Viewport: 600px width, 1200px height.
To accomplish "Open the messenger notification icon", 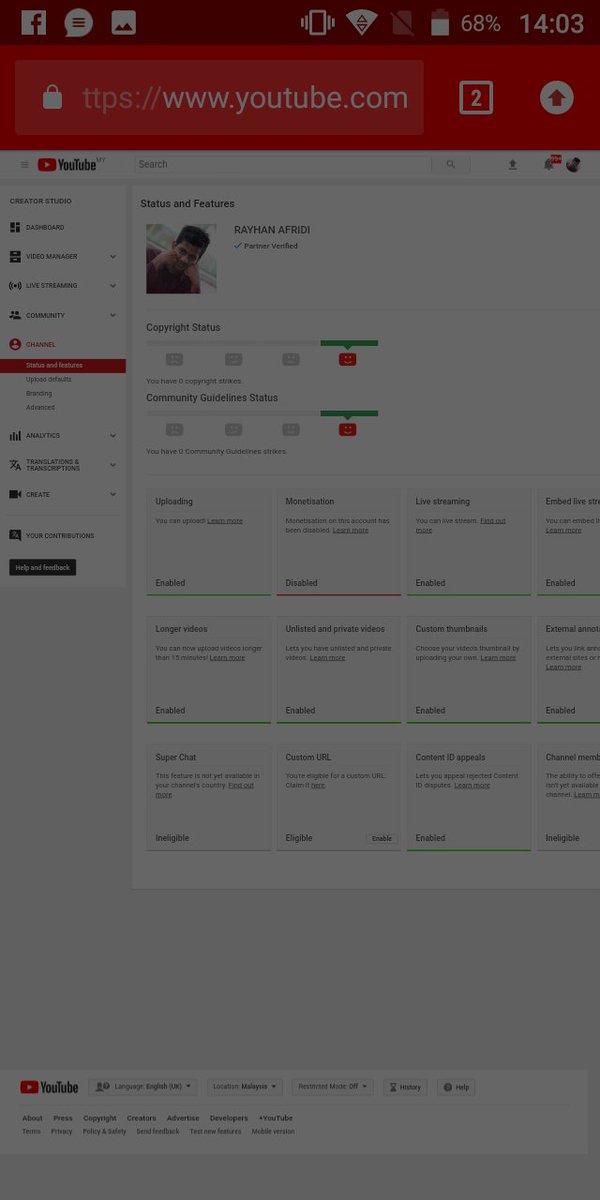I will point(78,22).
